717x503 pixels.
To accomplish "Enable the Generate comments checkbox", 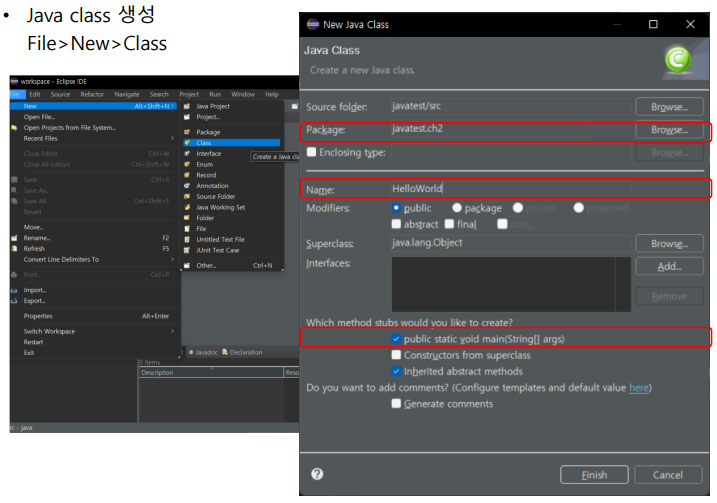I will 396,403.
